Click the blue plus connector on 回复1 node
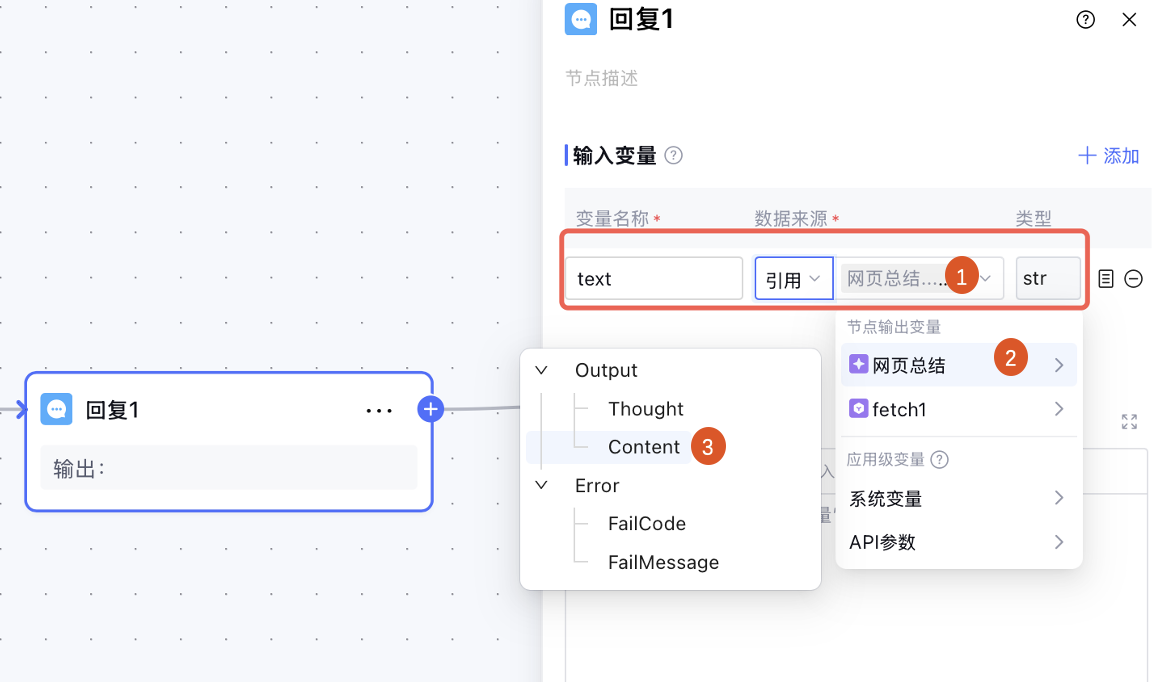Image resolution: width=1154 pixels, height=686 pixels. click(430, 408)
